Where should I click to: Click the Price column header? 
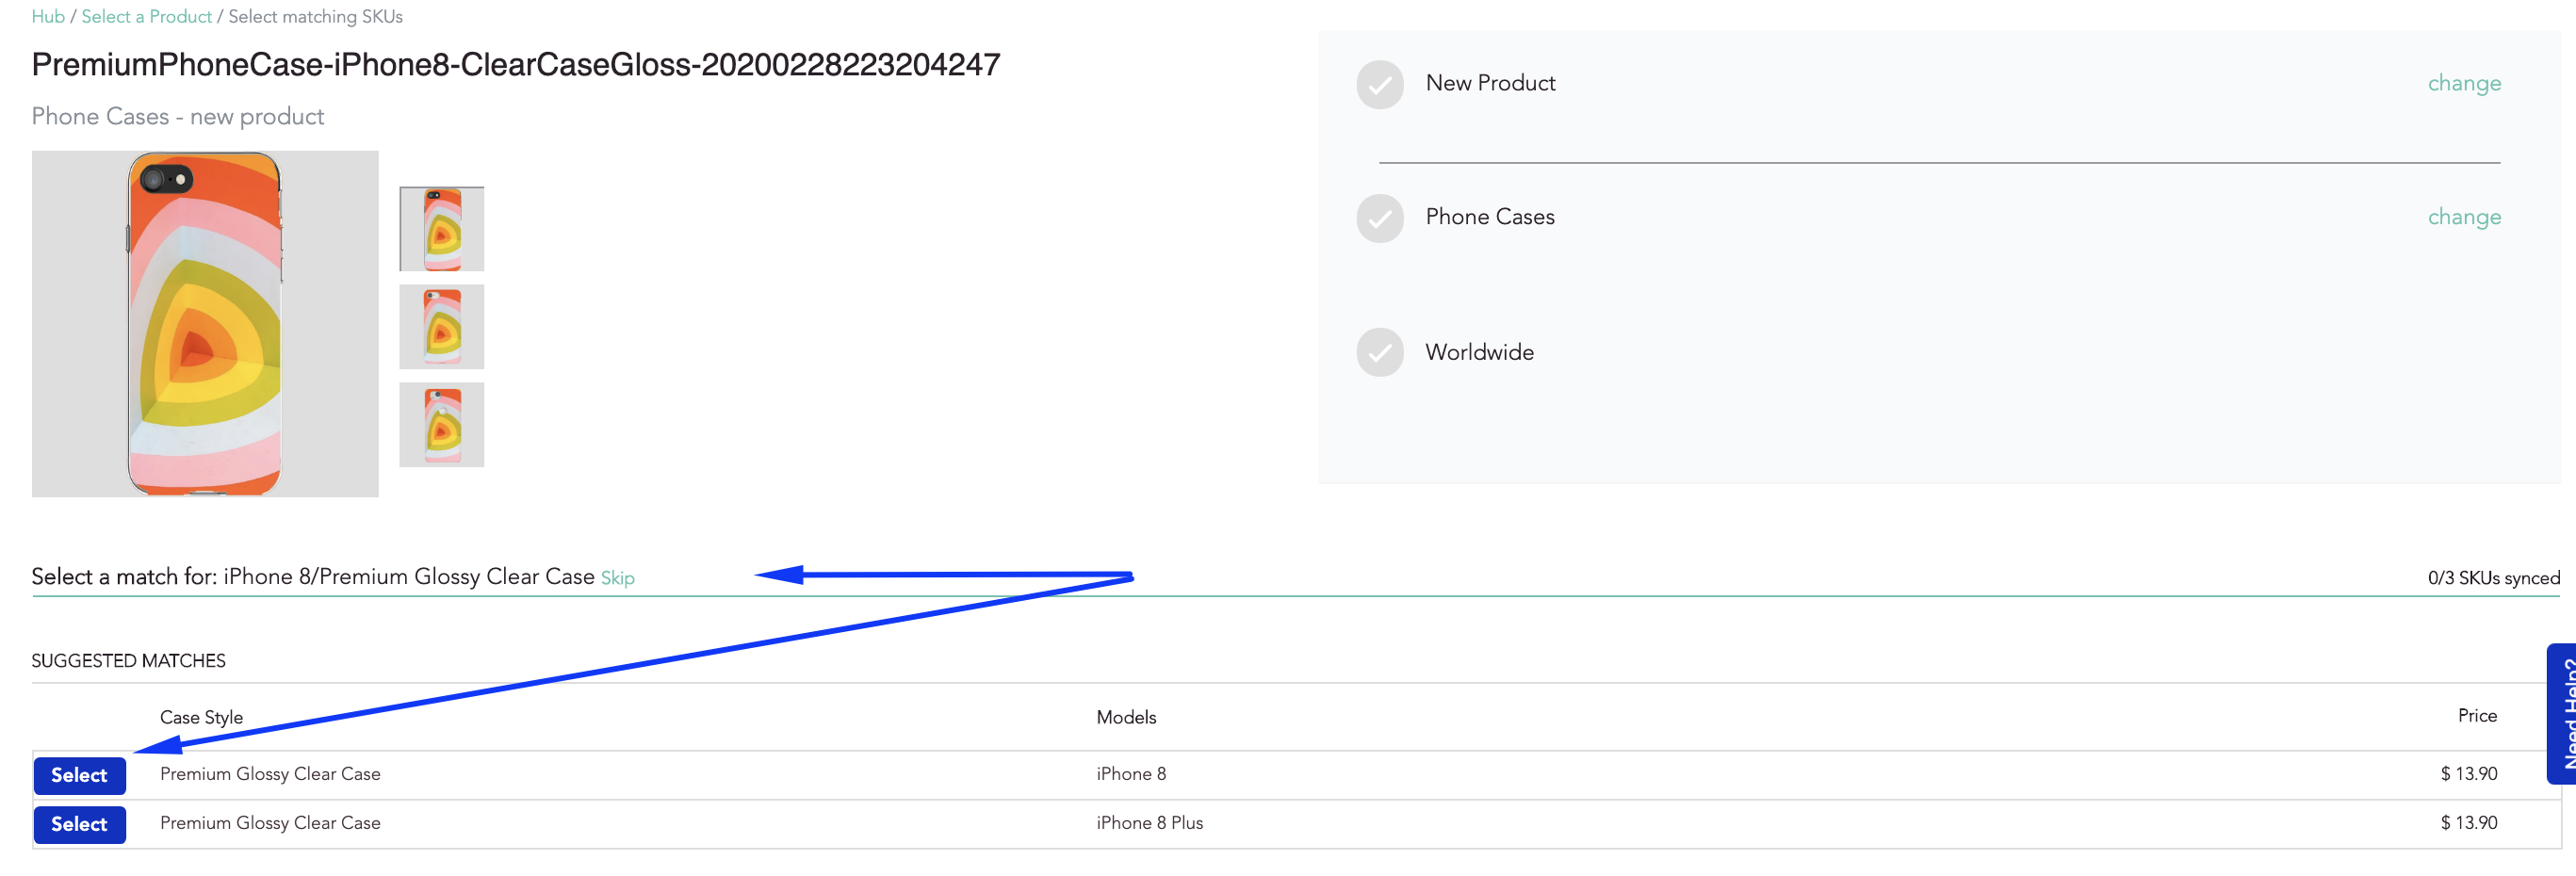(2477, 715)
